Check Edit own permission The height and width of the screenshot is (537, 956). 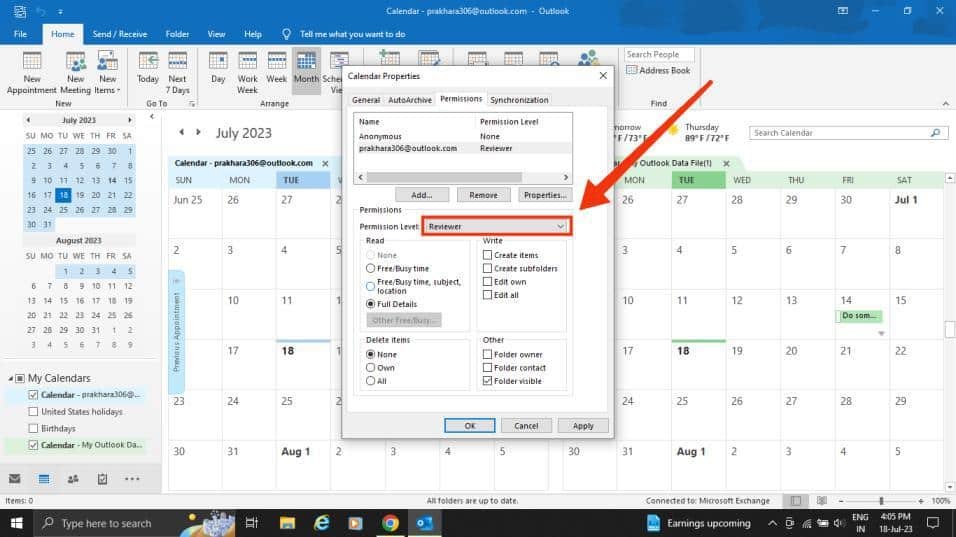[487, 282]
